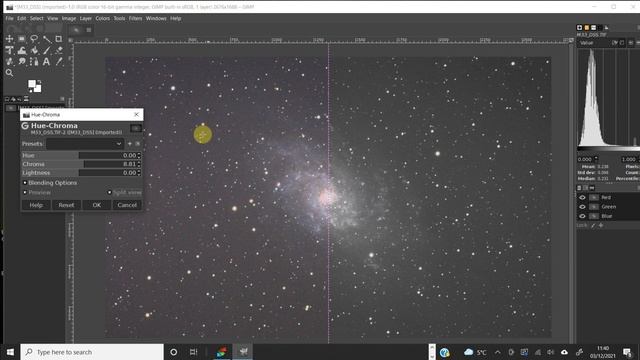Open the Layer menu
This screenshot has width=640, height=360.
[x=86, y=18]
